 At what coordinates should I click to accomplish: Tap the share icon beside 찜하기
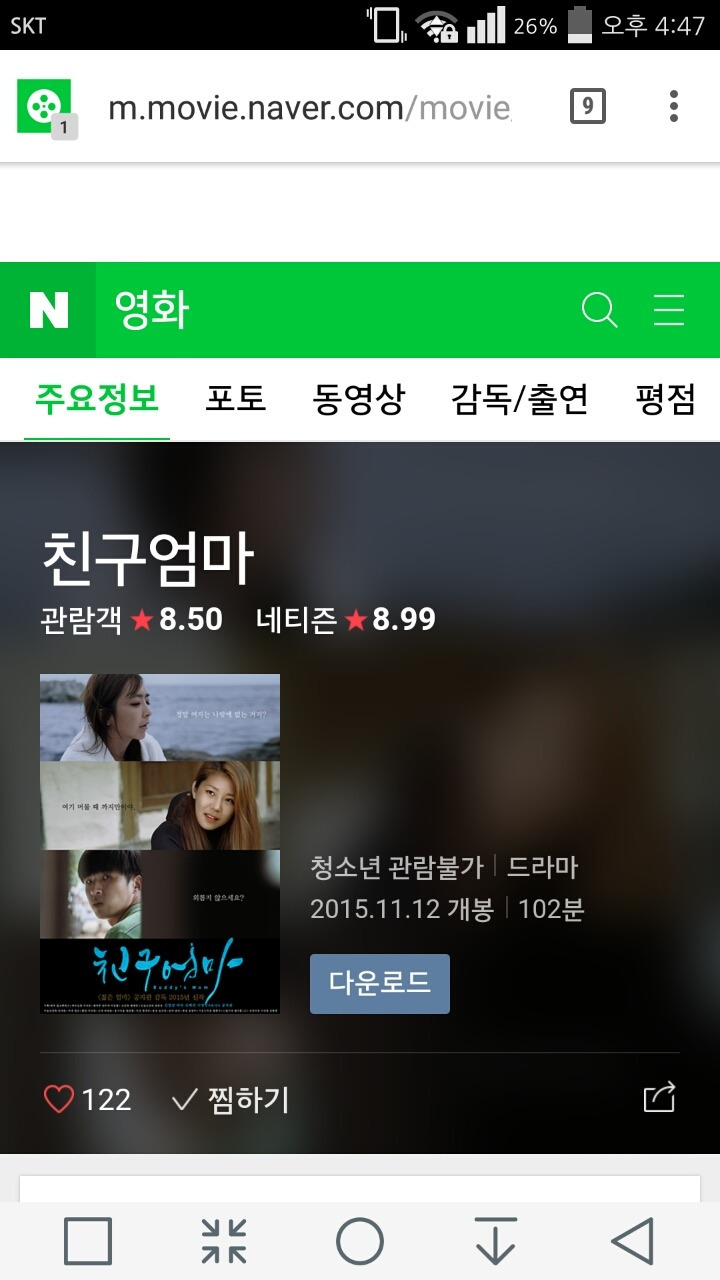pos(660,1098)
